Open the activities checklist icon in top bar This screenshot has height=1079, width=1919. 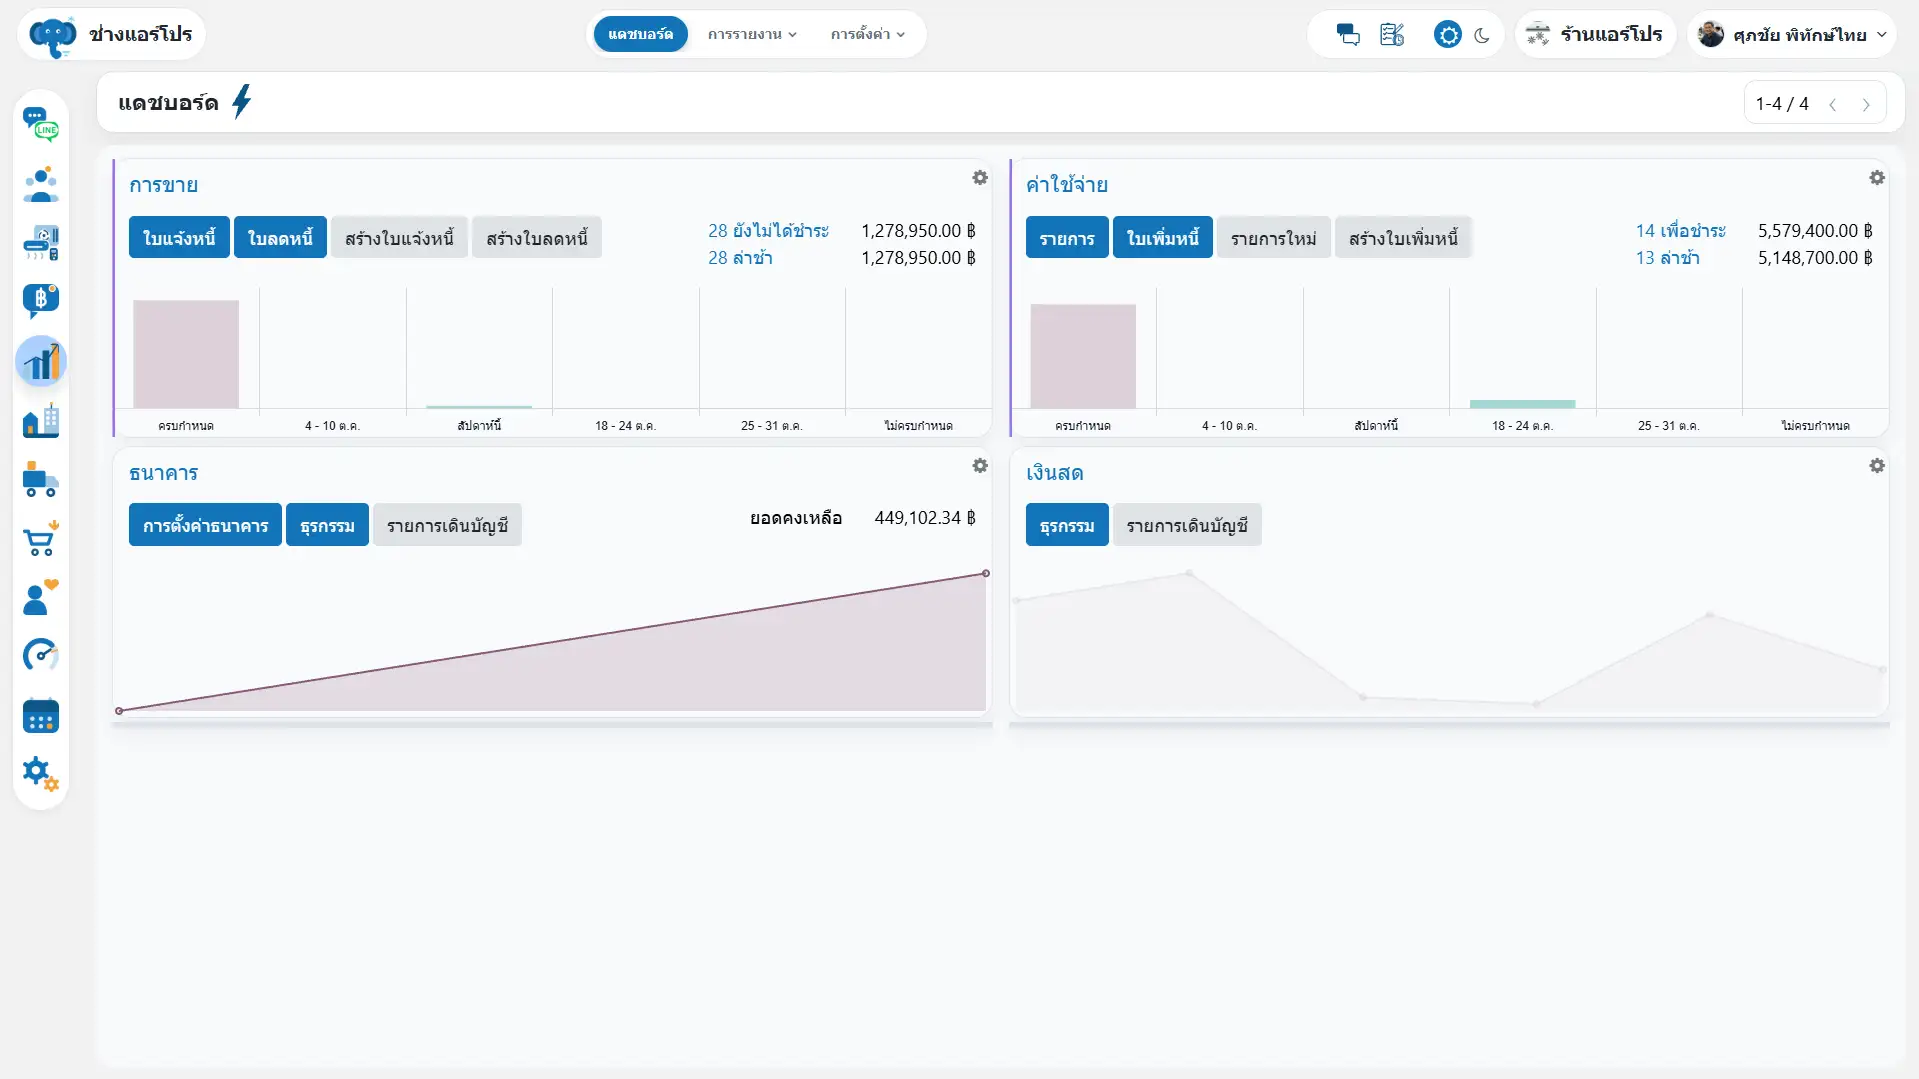click(1392, 35)
